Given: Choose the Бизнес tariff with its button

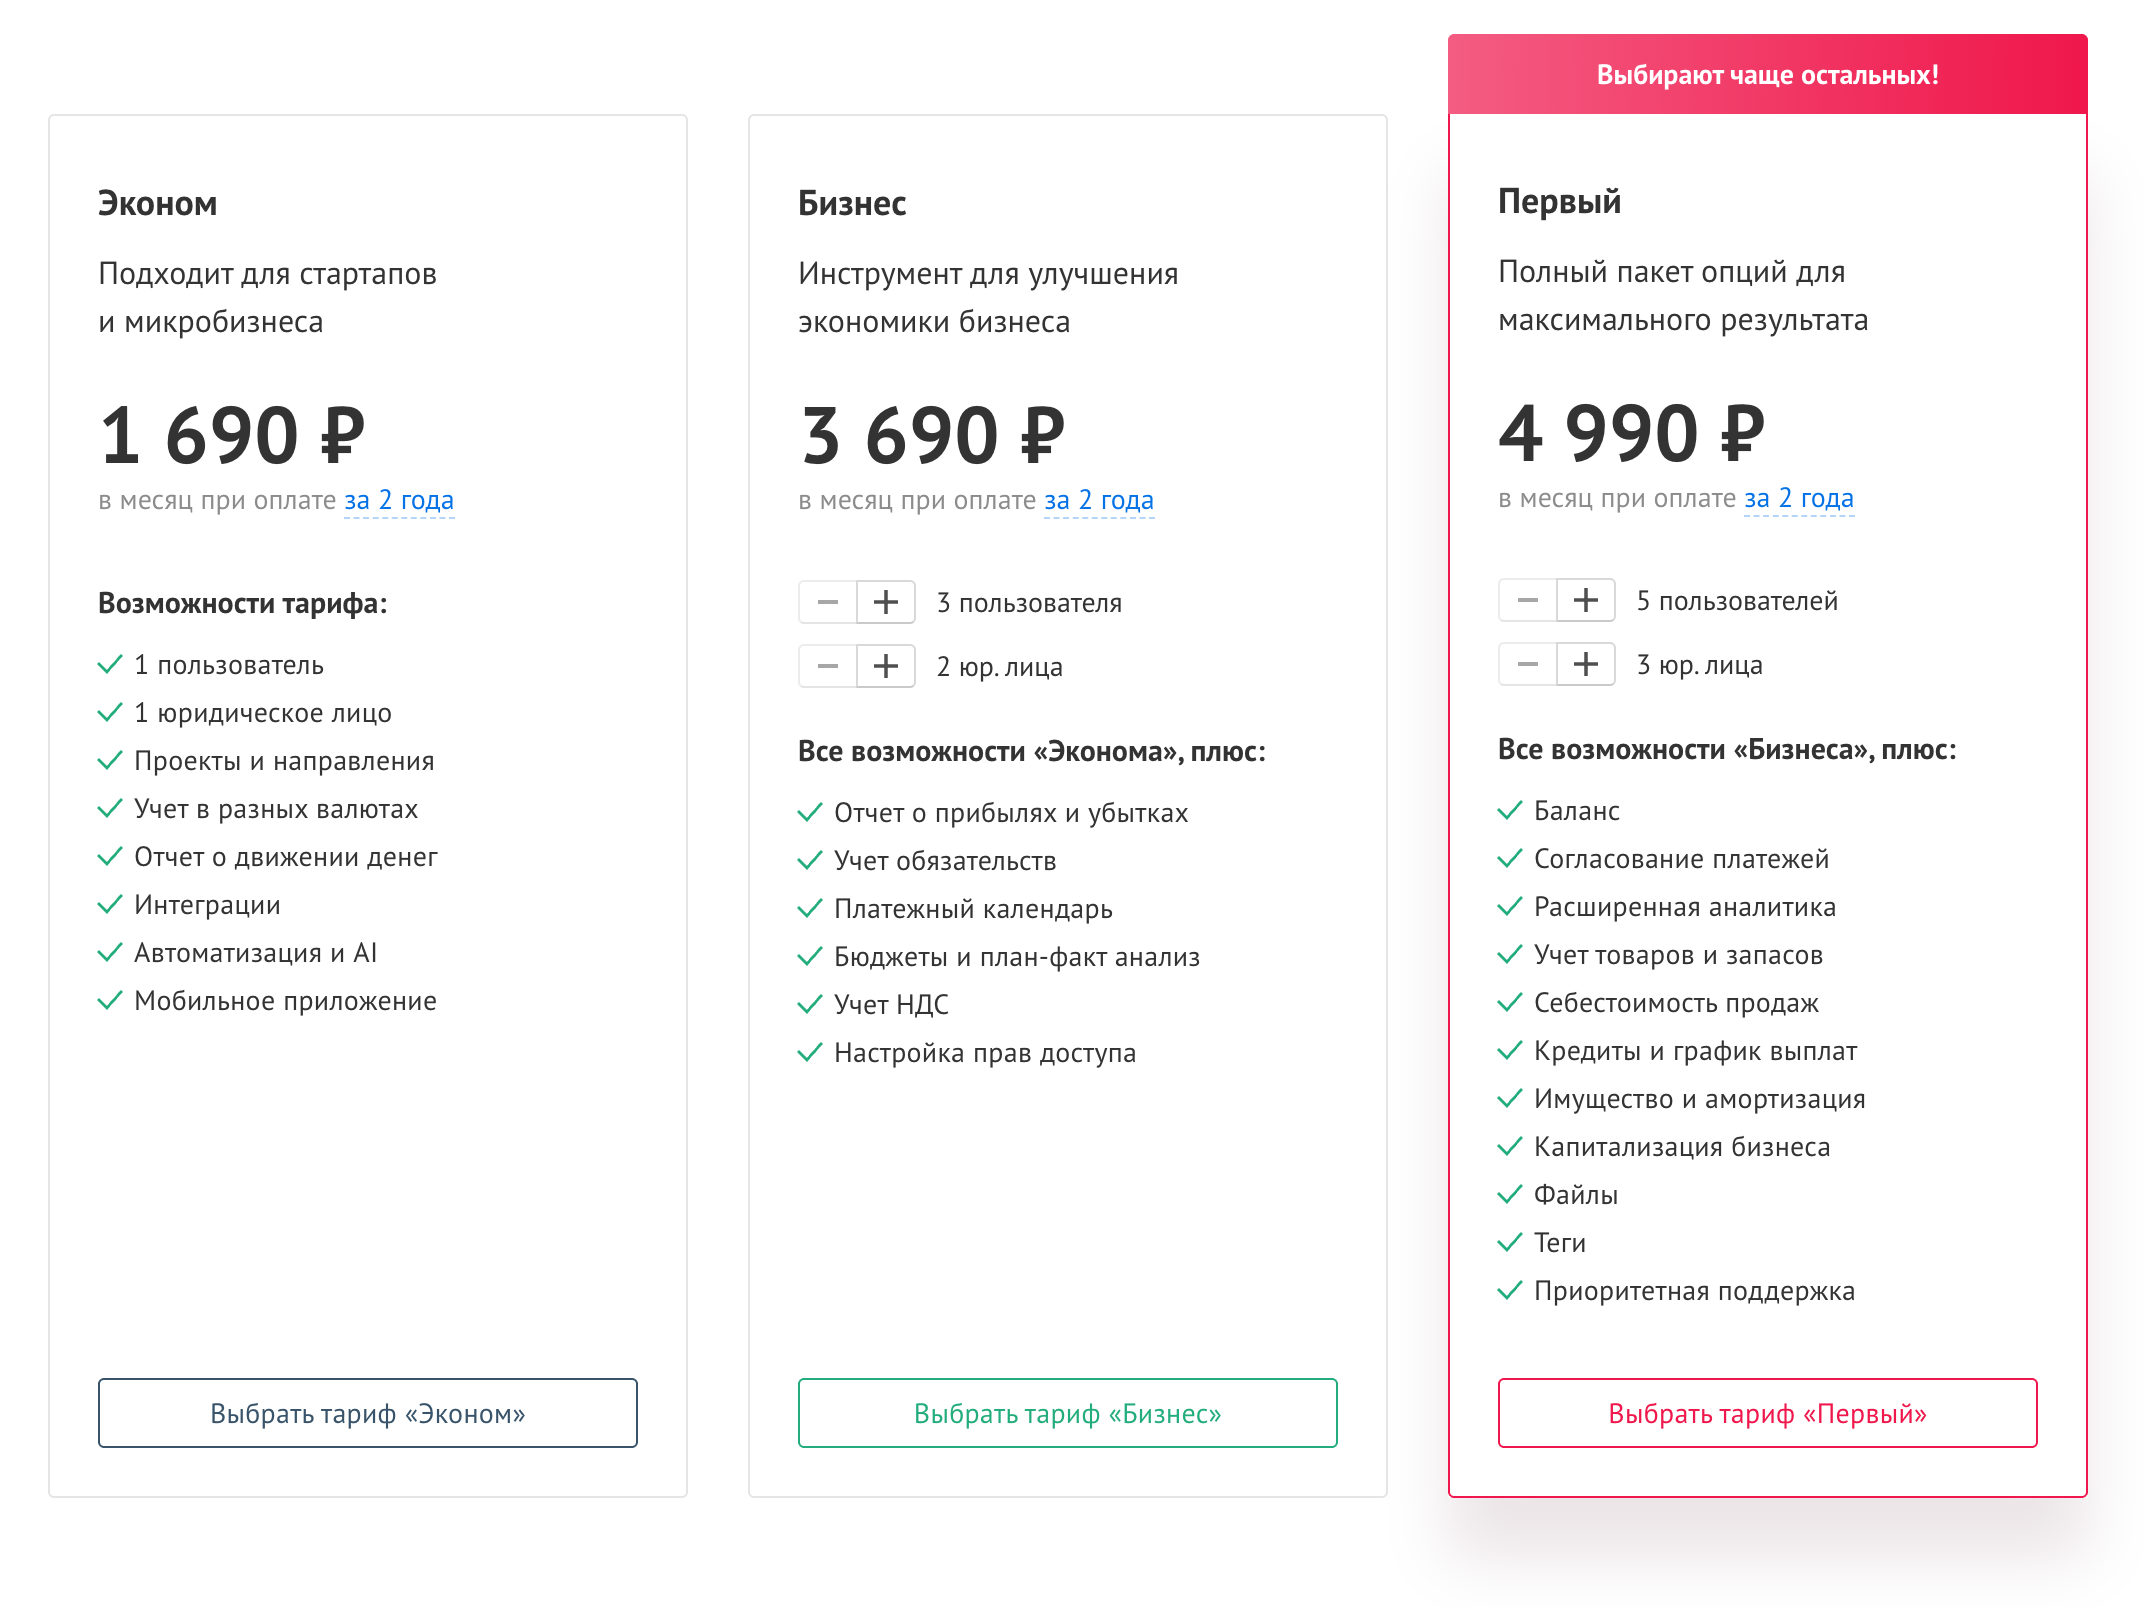Looking at the screenshot, I should click(x=1067, y=1413).
